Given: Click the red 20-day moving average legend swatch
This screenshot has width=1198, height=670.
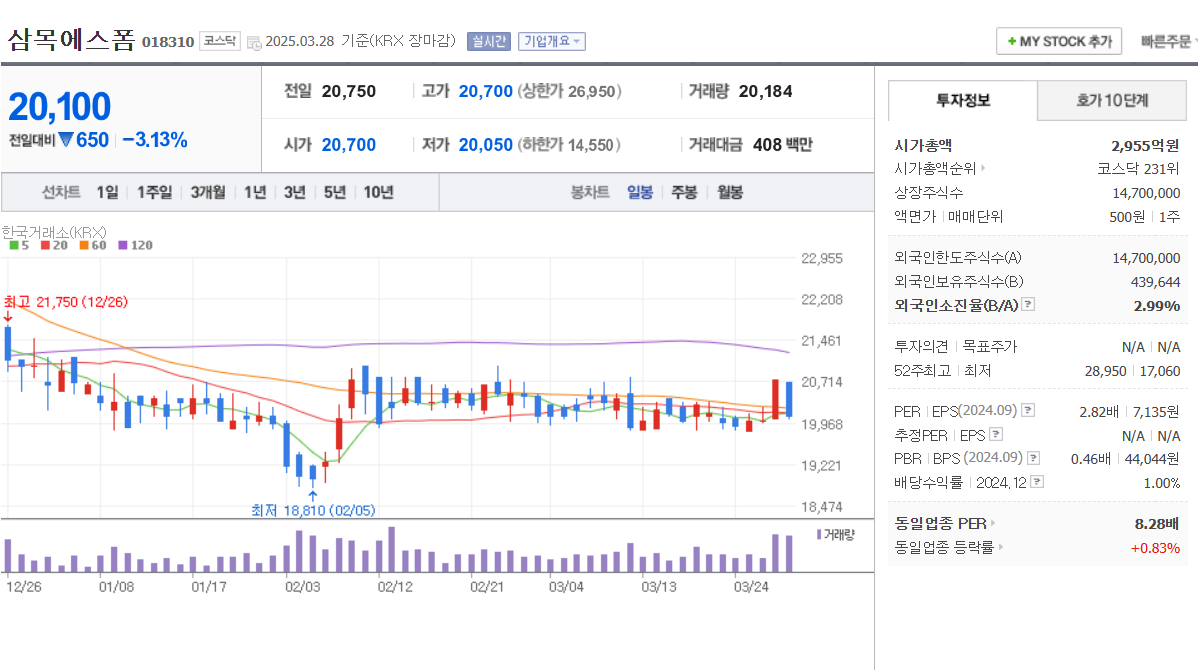Looking at the screenshot, I should (x=45, y=245).
